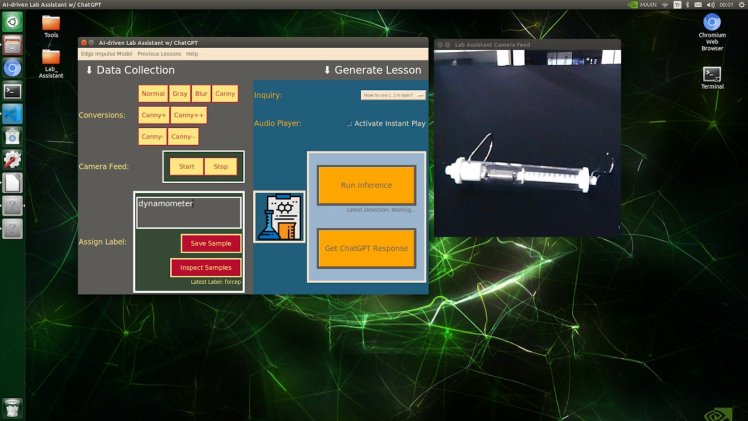Open the Previous Lessons menu
The height and width of the screenshot is (421, 748).
[x=159, y=54]
